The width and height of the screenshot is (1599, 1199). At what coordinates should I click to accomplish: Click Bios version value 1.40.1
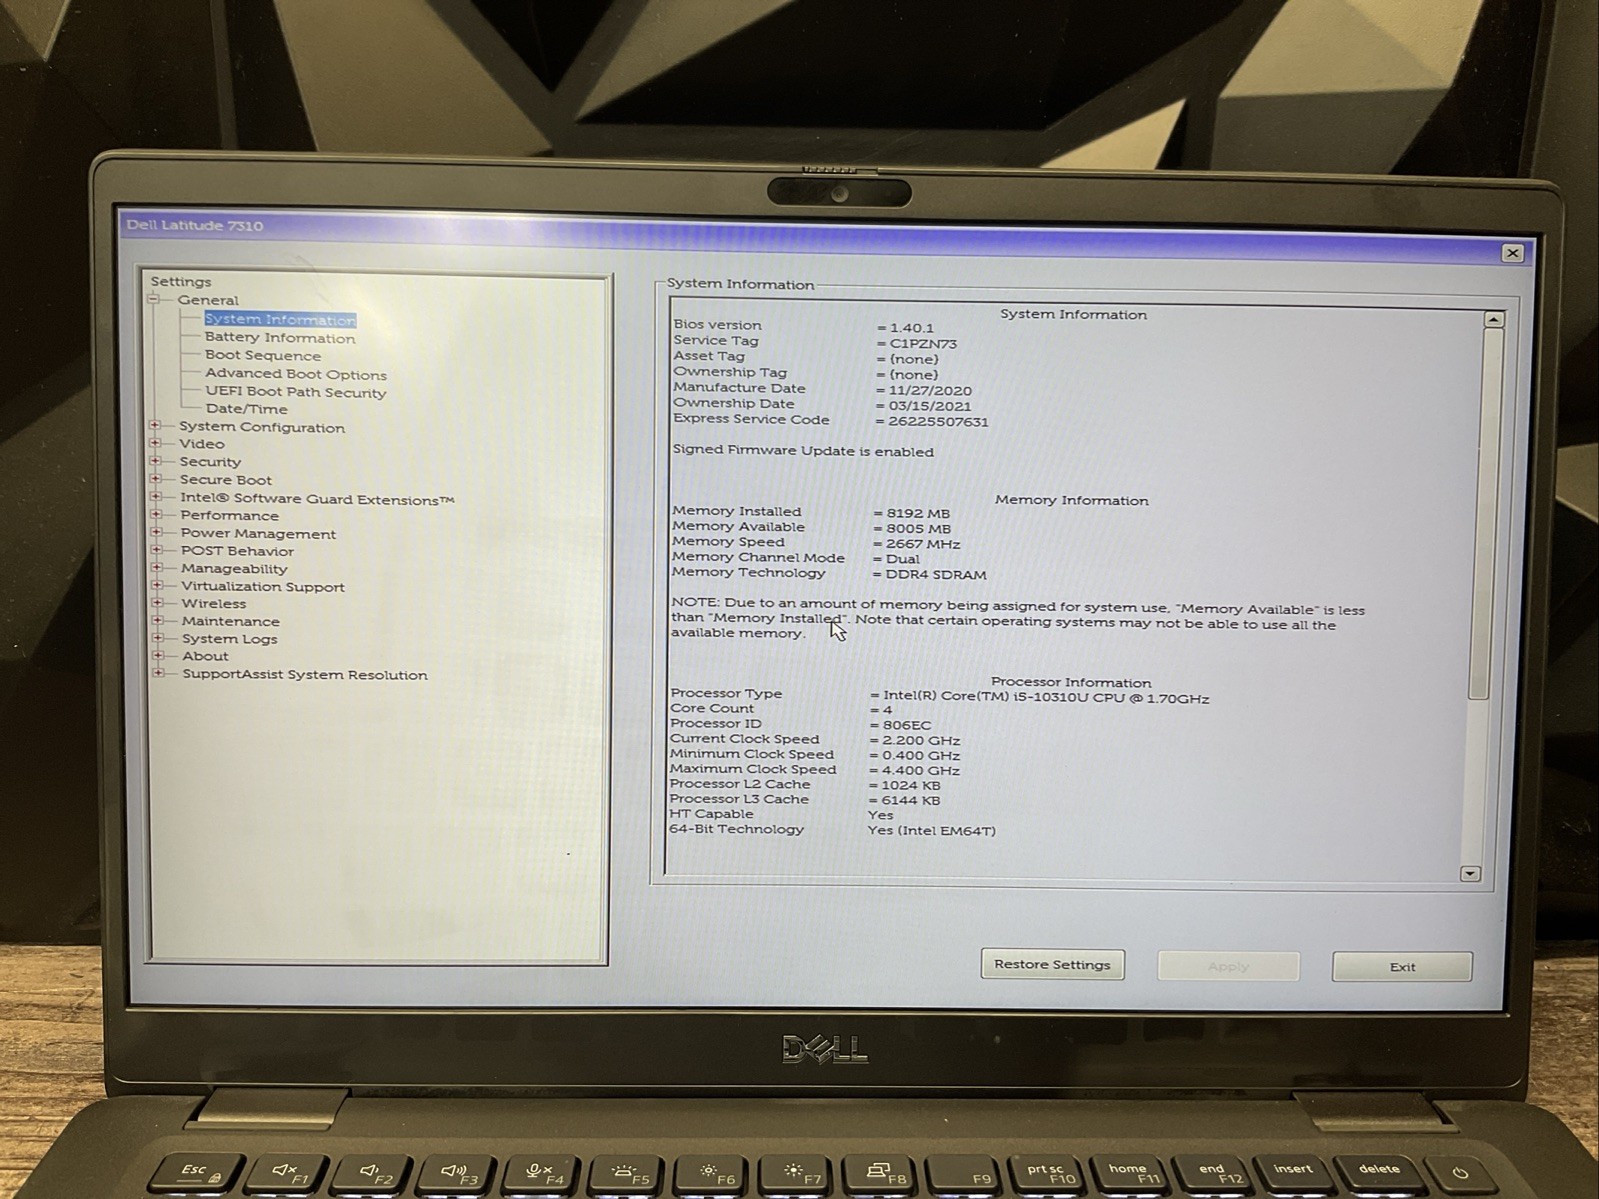(911, 328)
